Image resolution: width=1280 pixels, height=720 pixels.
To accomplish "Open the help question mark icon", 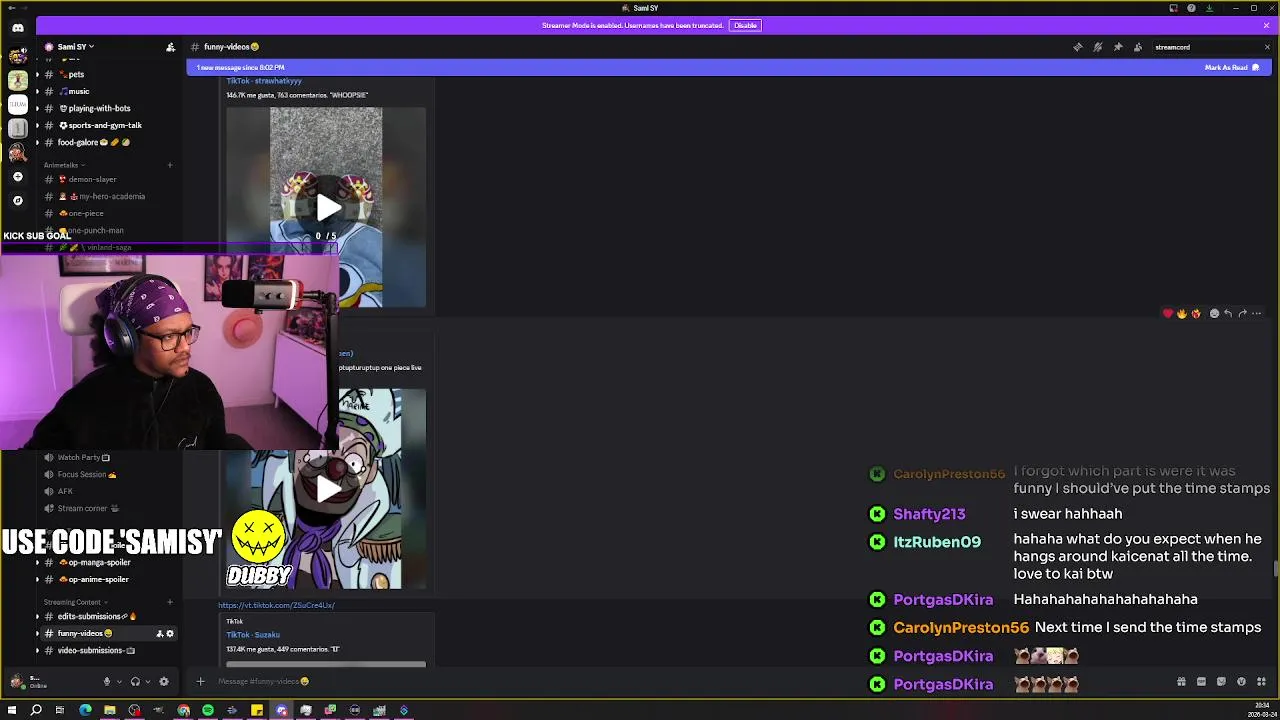I will point(1191,8).
